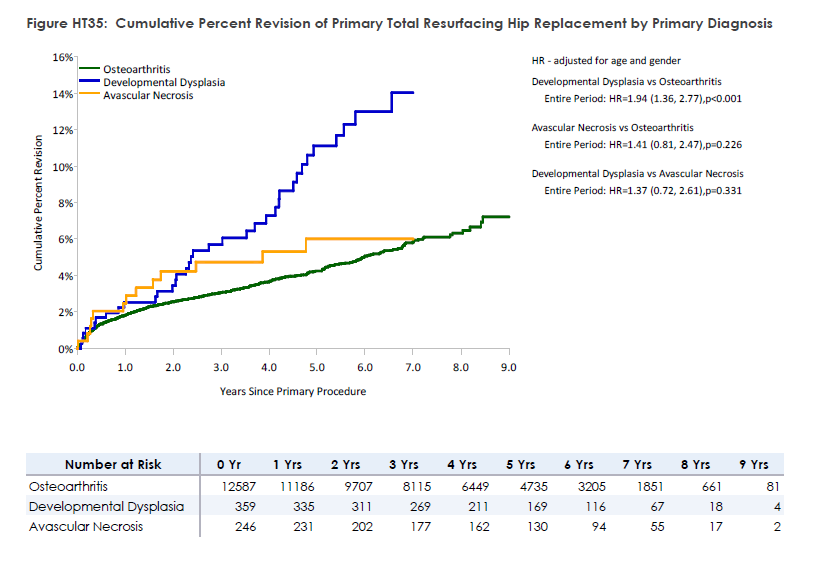Click the Figure HT35 chart title
Image resolution: width=834 pixels, height=566 pixels.
400,24
